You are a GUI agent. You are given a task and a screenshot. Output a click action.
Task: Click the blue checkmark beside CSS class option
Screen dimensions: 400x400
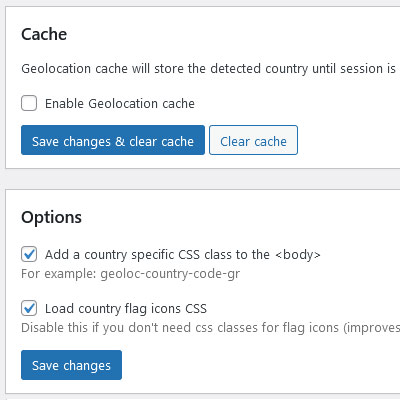point(29,254)
